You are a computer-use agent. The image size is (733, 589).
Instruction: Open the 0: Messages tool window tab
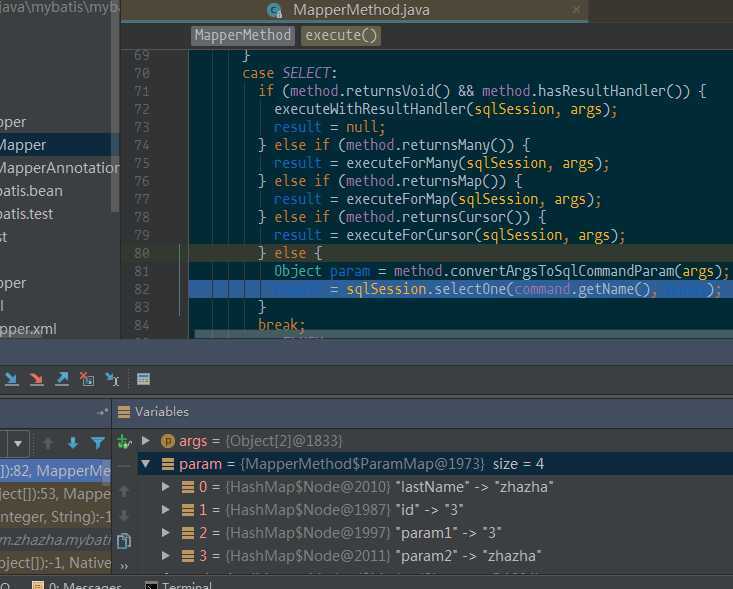click(78, 584)
